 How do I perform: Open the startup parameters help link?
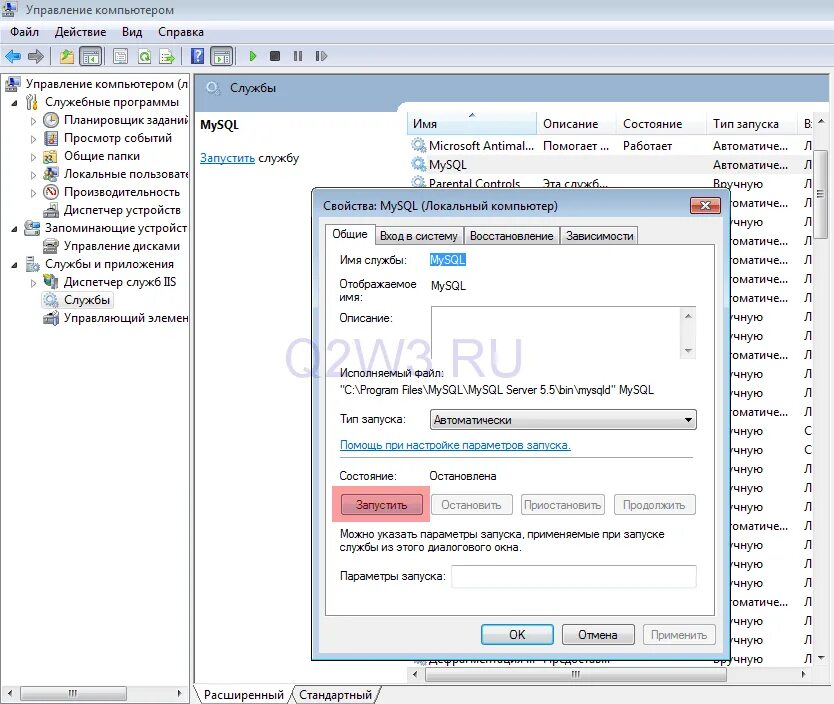click(455, 445)
